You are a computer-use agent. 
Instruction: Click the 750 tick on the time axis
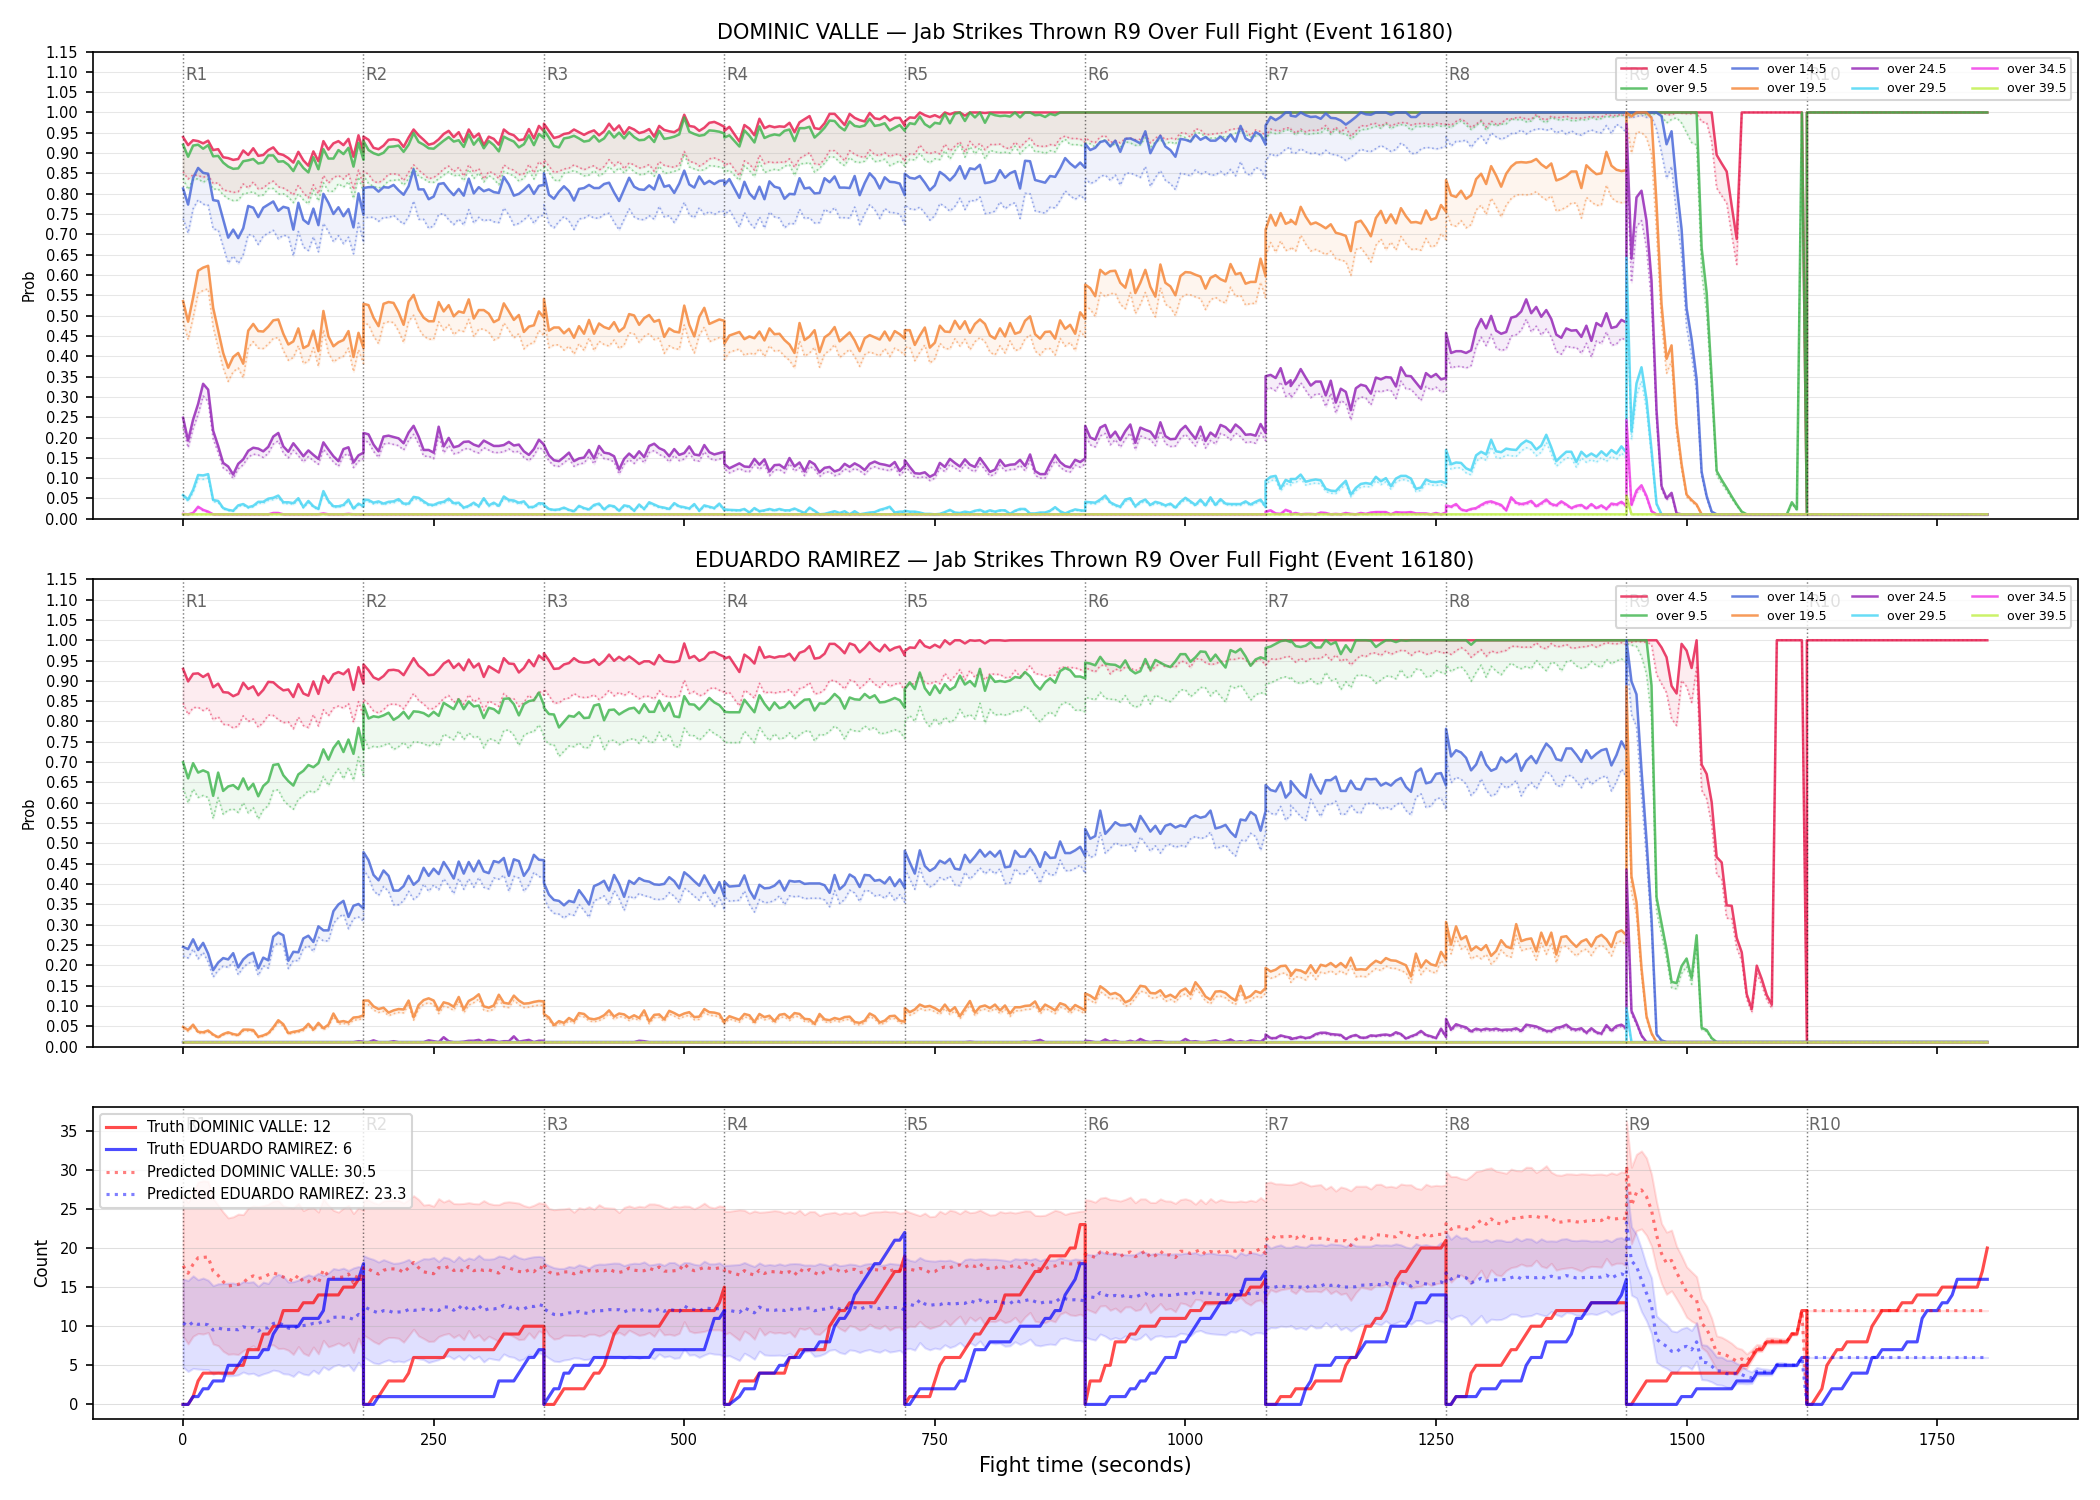coord(935,1440)
